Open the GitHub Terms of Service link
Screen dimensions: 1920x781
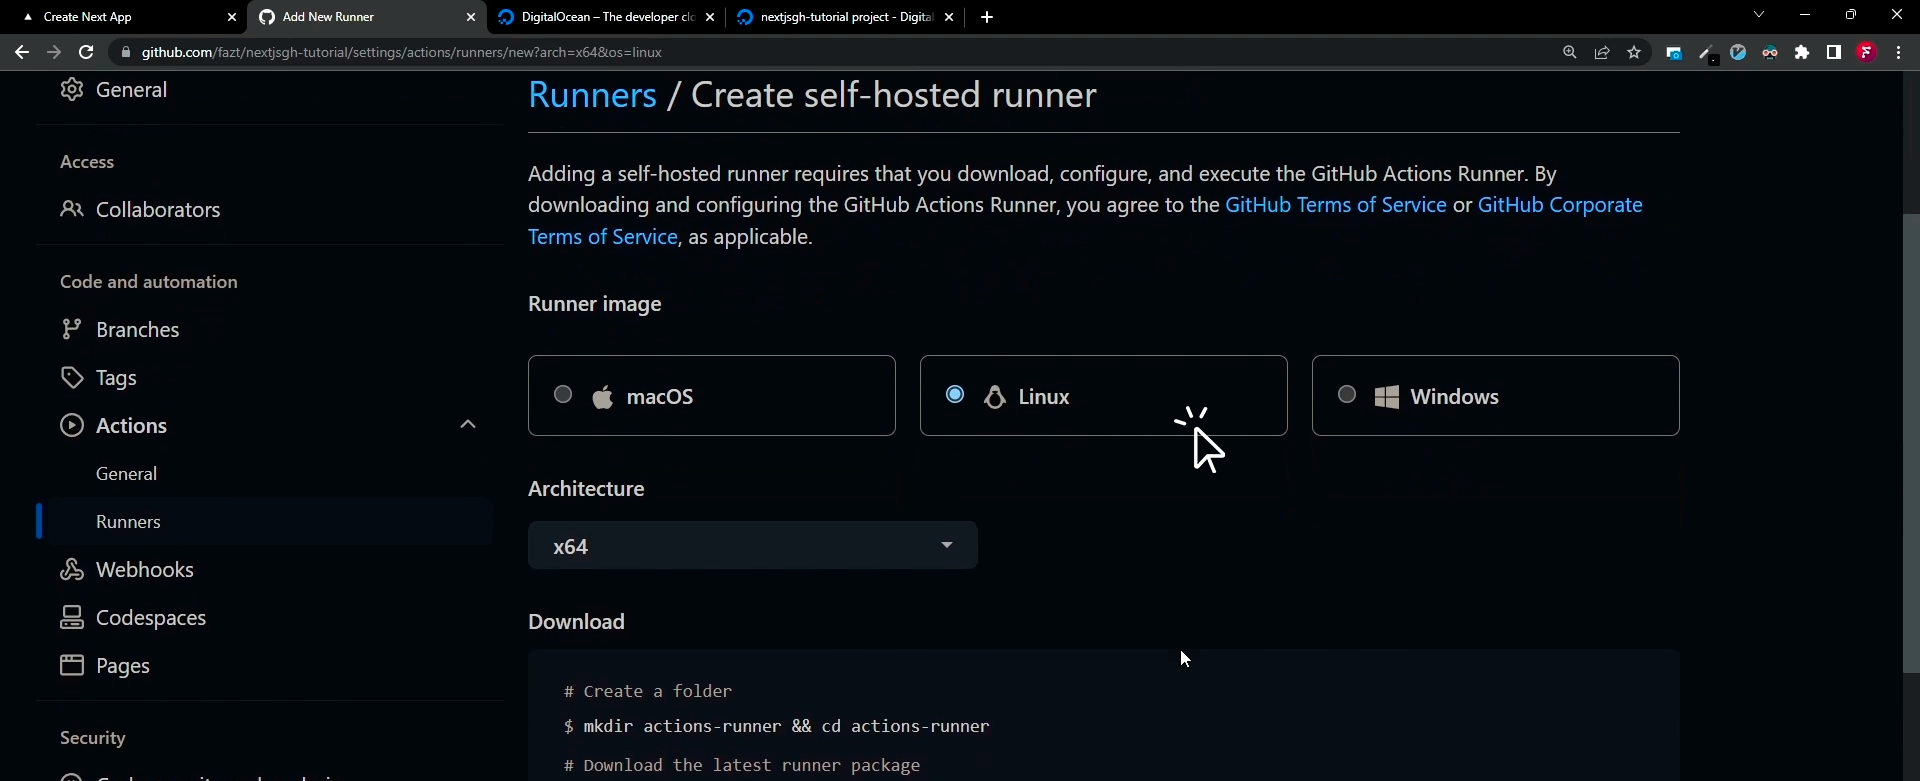[x=1335, y=205]
